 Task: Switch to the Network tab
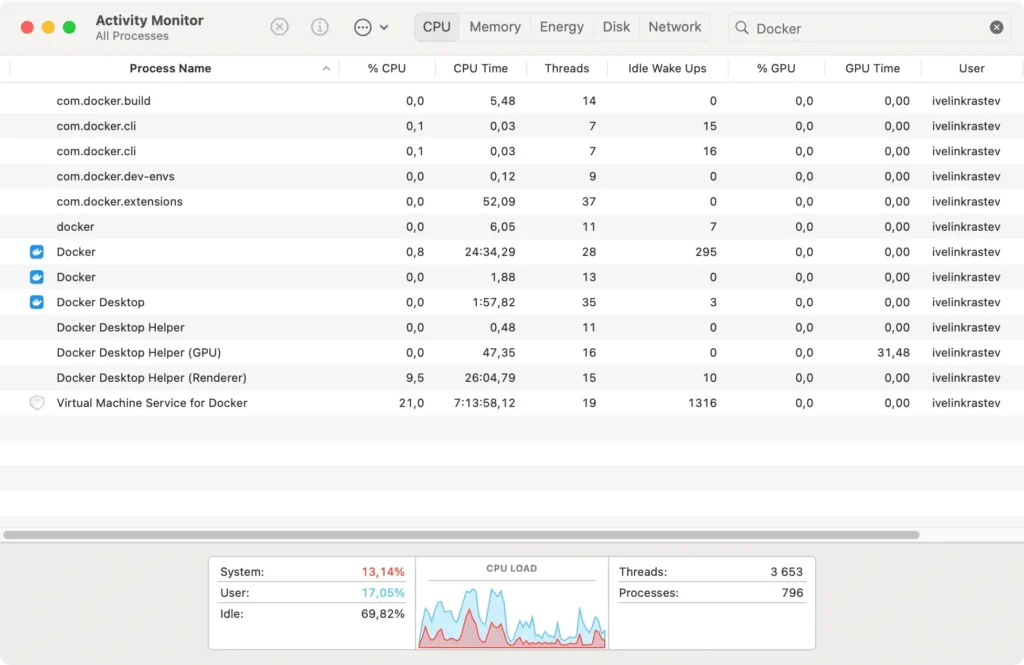675,27
